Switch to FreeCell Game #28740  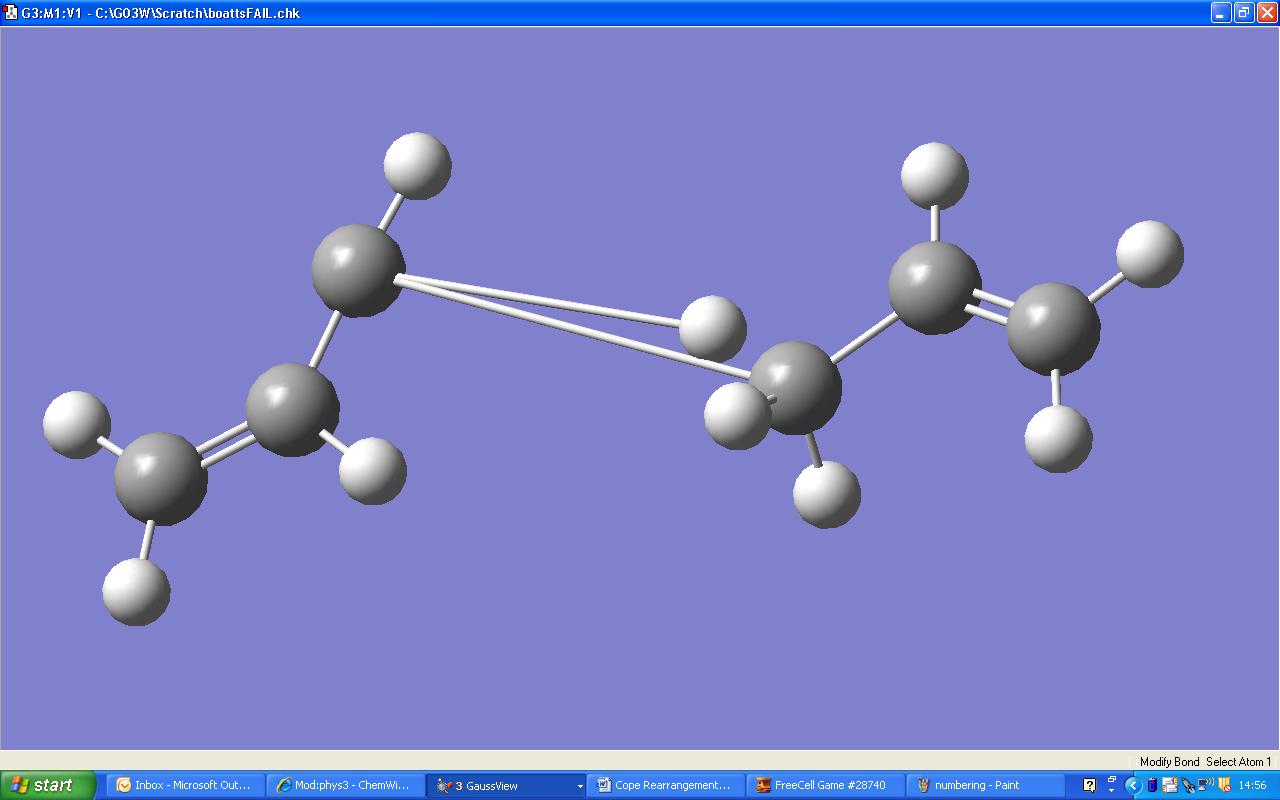pos(827,785)
